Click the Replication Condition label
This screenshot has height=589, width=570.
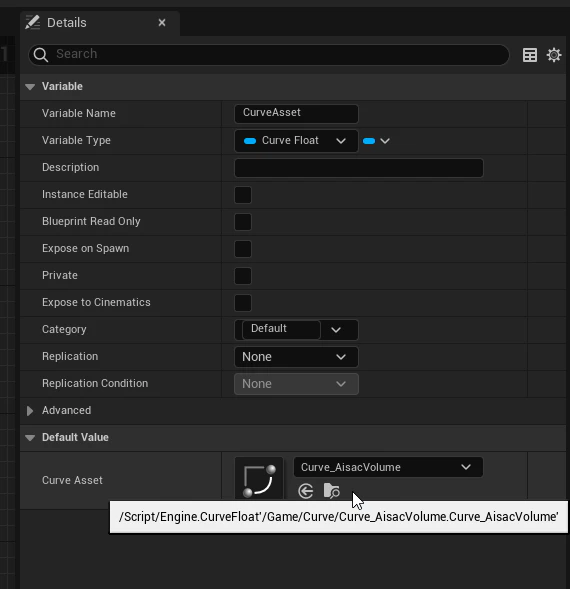coord(95,383)
